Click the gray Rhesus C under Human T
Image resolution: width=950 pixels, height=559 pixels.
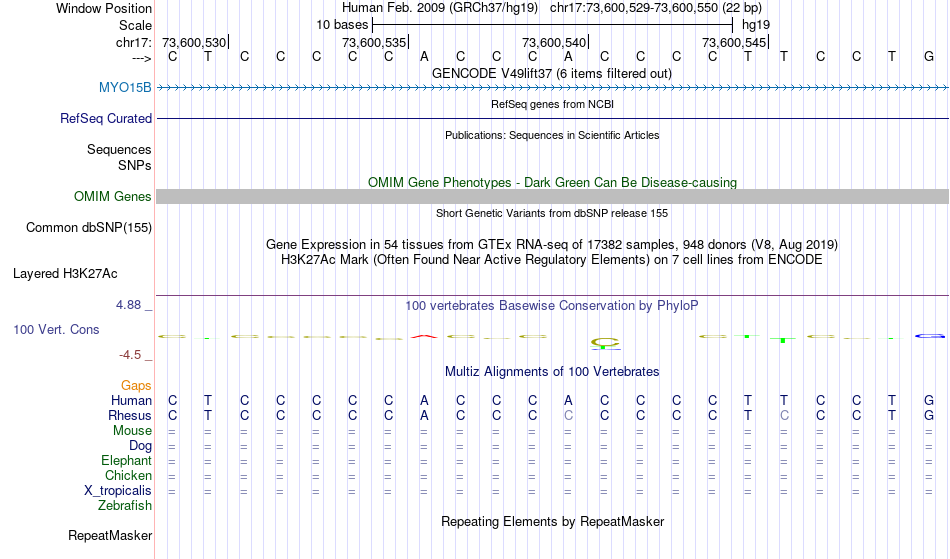pyautogui.click(x=784, y=415)
